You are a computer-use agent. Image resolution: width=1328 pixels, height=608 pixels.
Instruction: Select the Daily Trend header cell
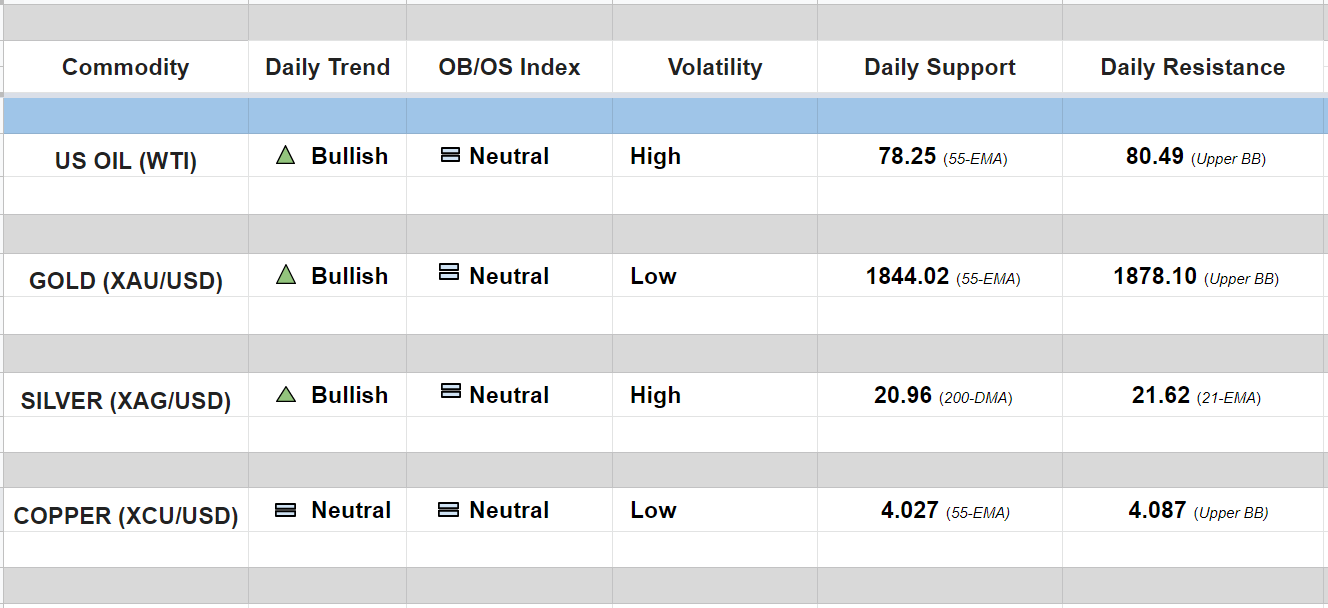(327, 68)
